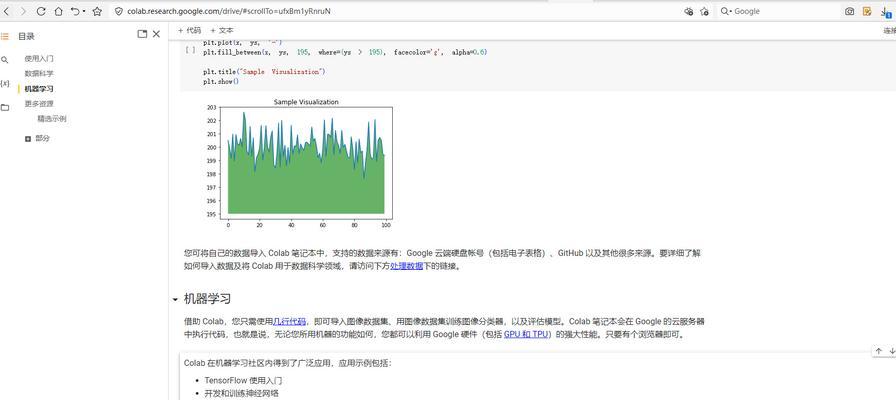Click the undo closed tab arrow
This screenshot has height=400, width=896.
click(75, 11)
